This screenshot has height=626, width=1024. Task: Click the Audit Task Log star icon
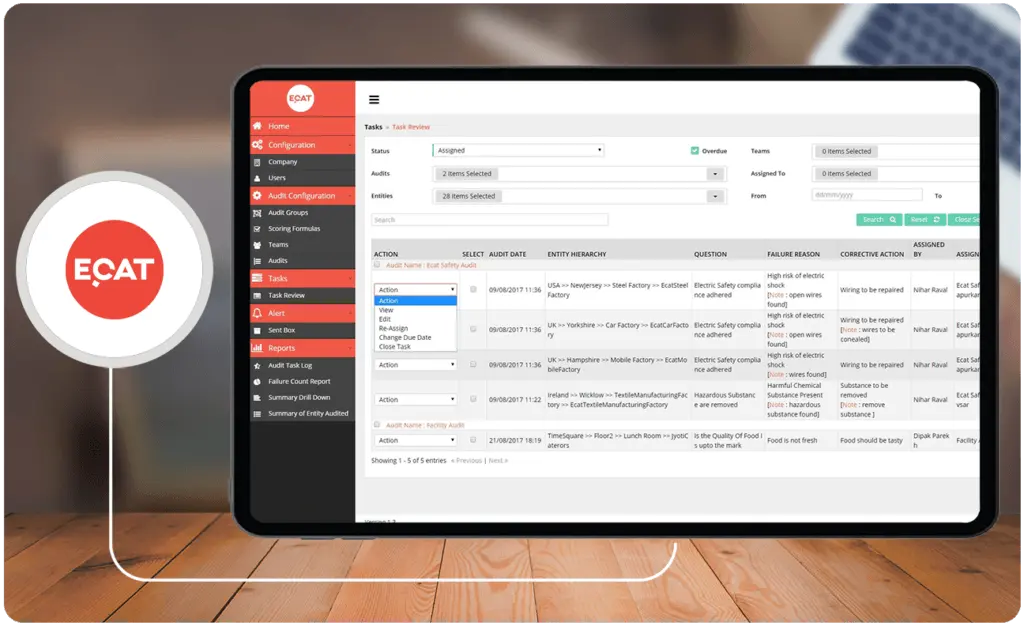257,366
